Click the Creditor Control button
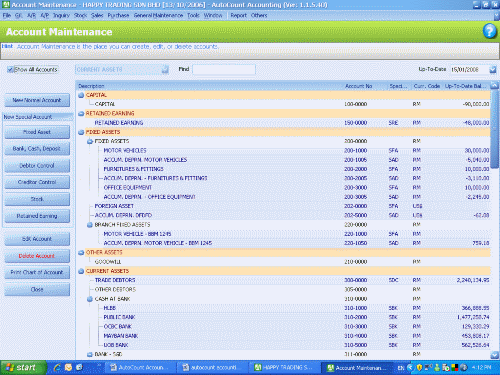Screen dimensions: 500x375 point(37,182)
